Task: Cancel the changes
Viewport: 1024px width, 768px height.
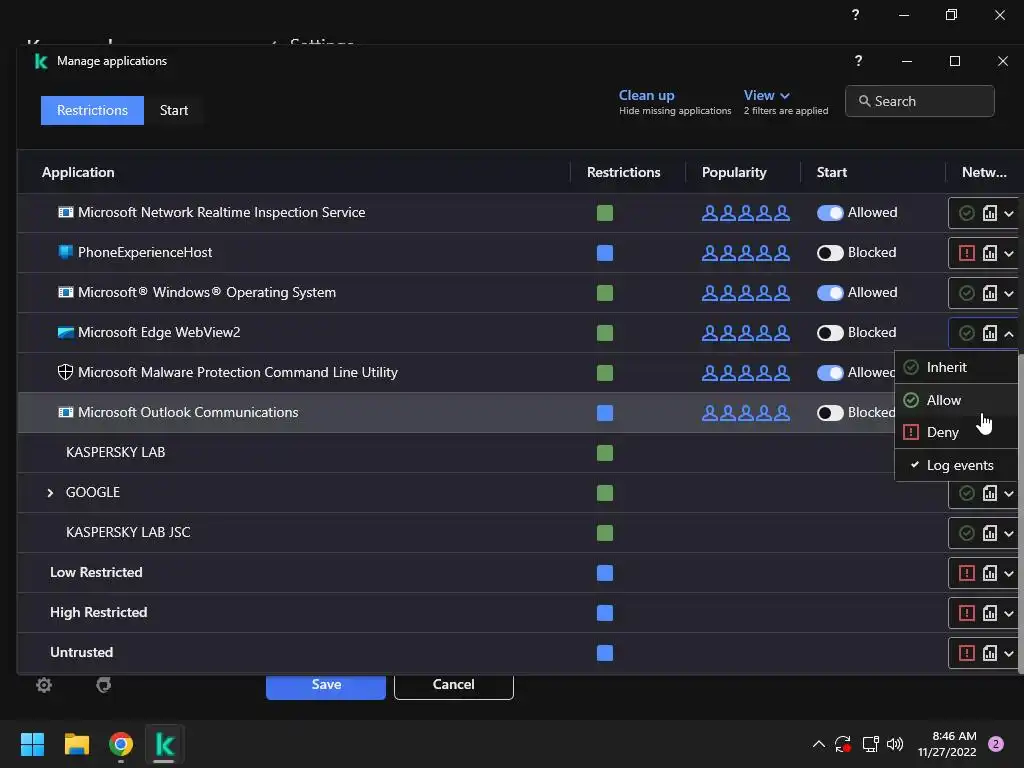Action: (453, 684)
